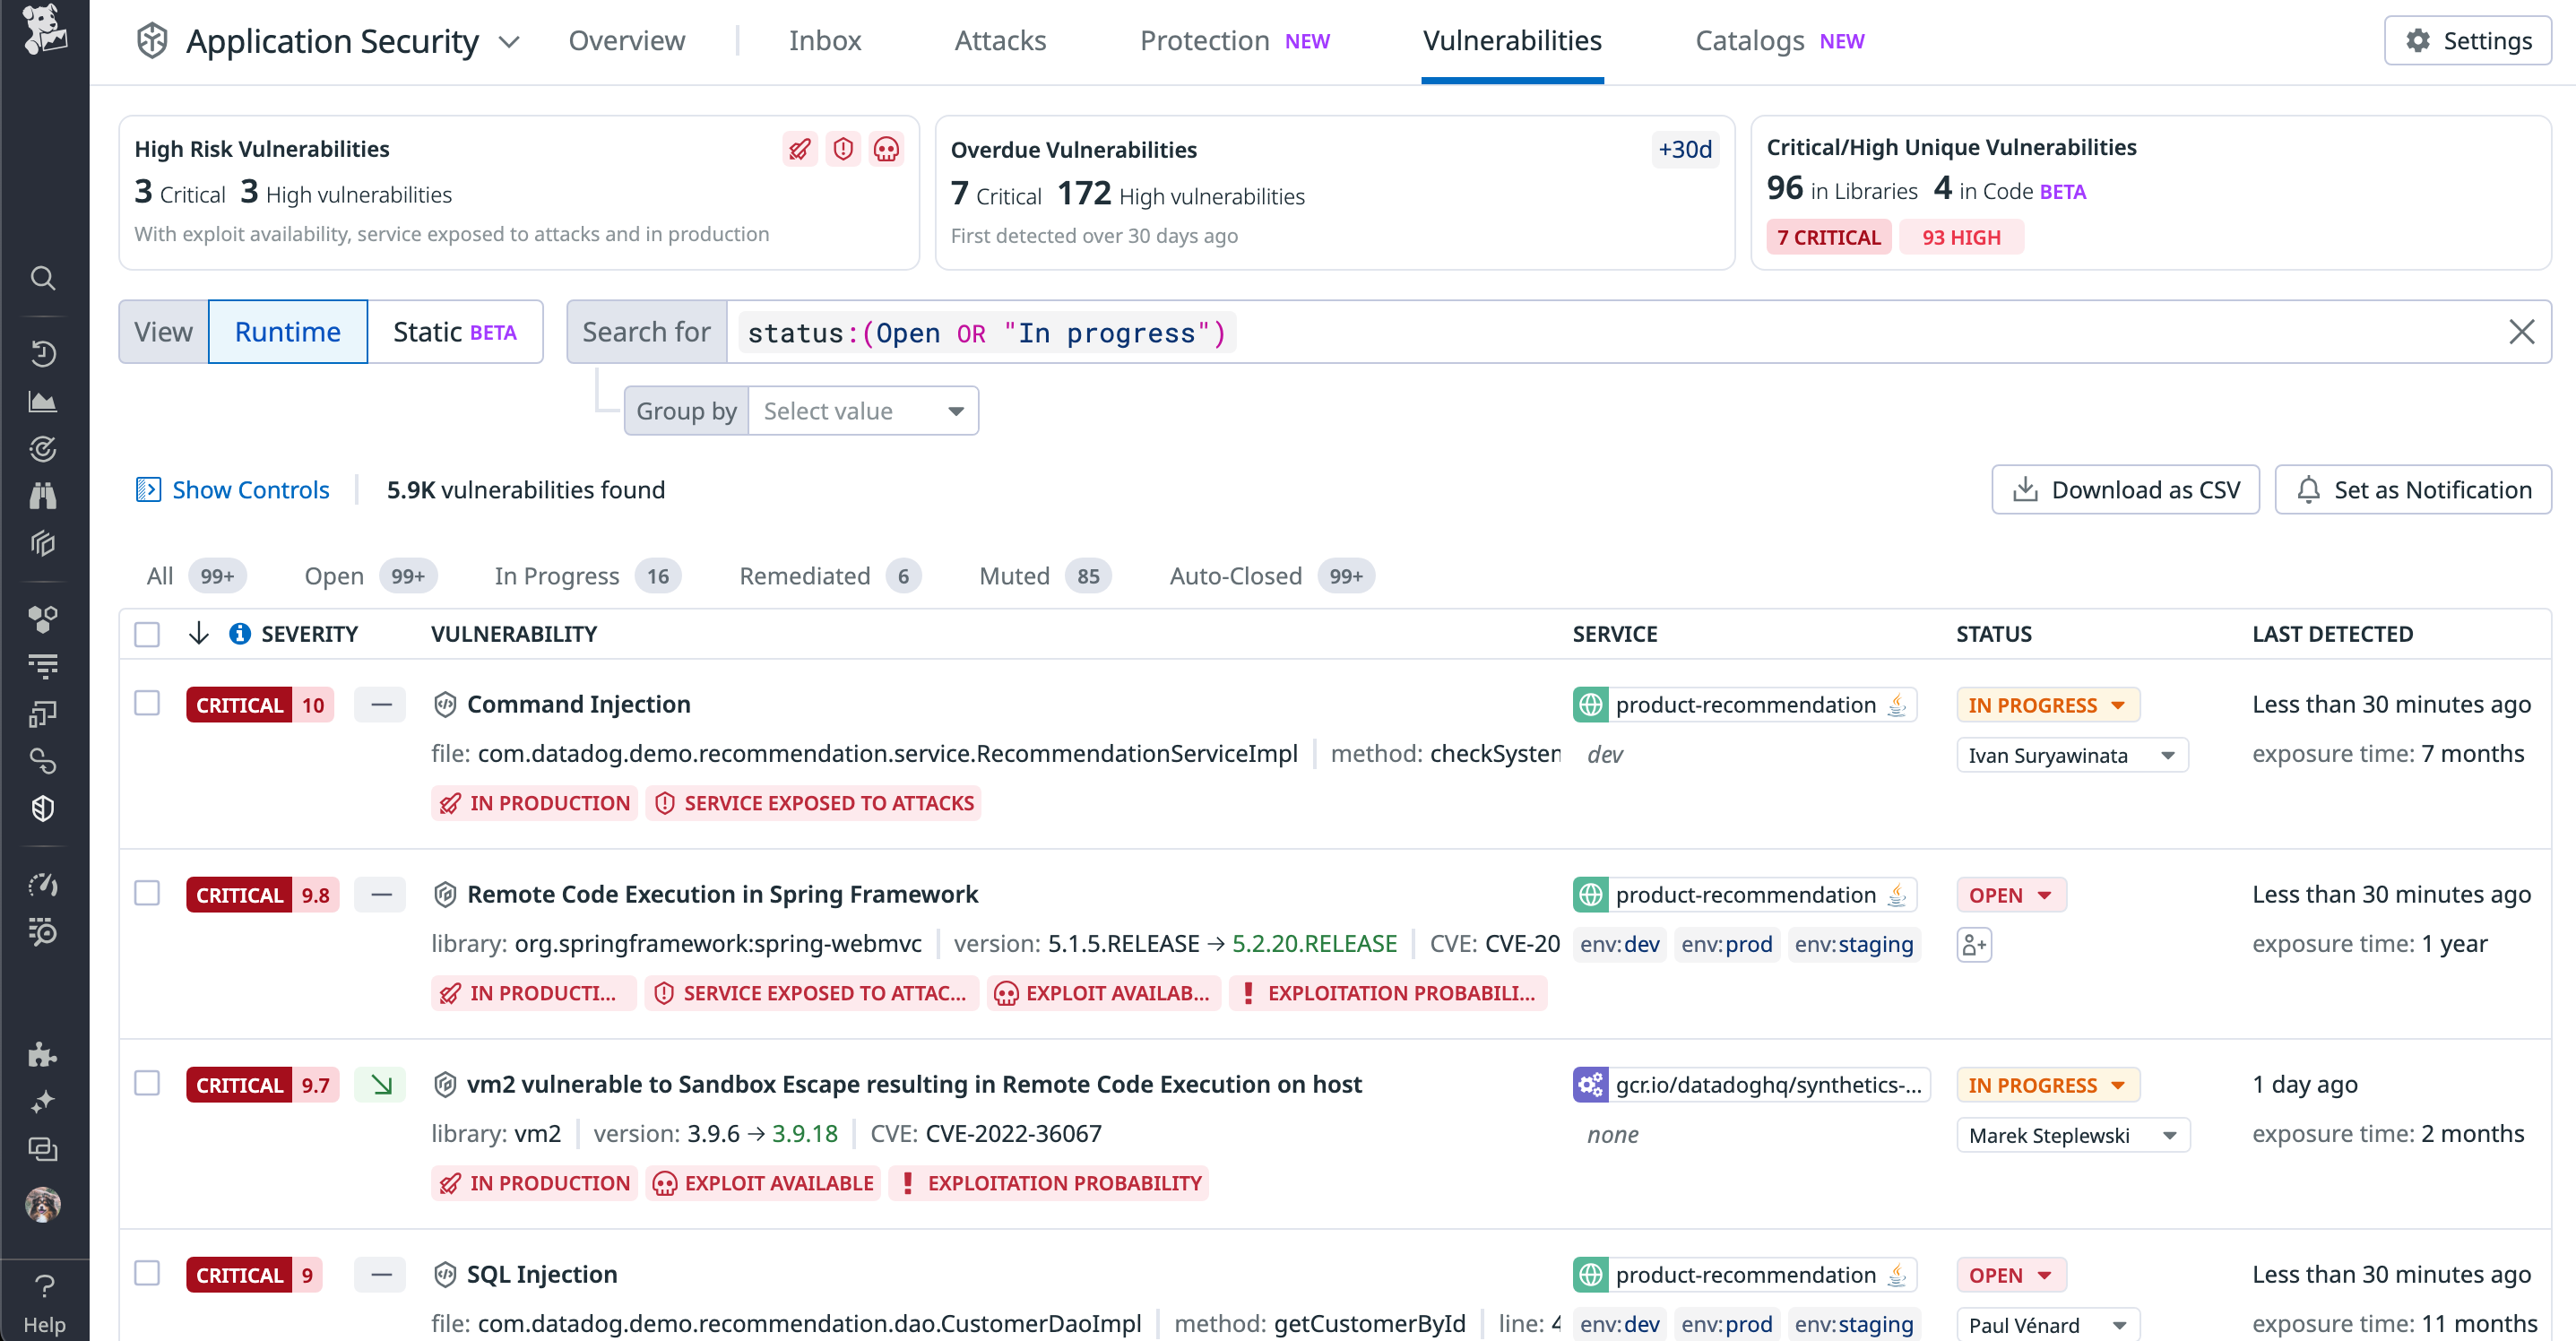Viewport: 2576px width, 1341px height.
Task: Click the binoculars Watchdog icon in sidebar
Action: tap(43, 495)
